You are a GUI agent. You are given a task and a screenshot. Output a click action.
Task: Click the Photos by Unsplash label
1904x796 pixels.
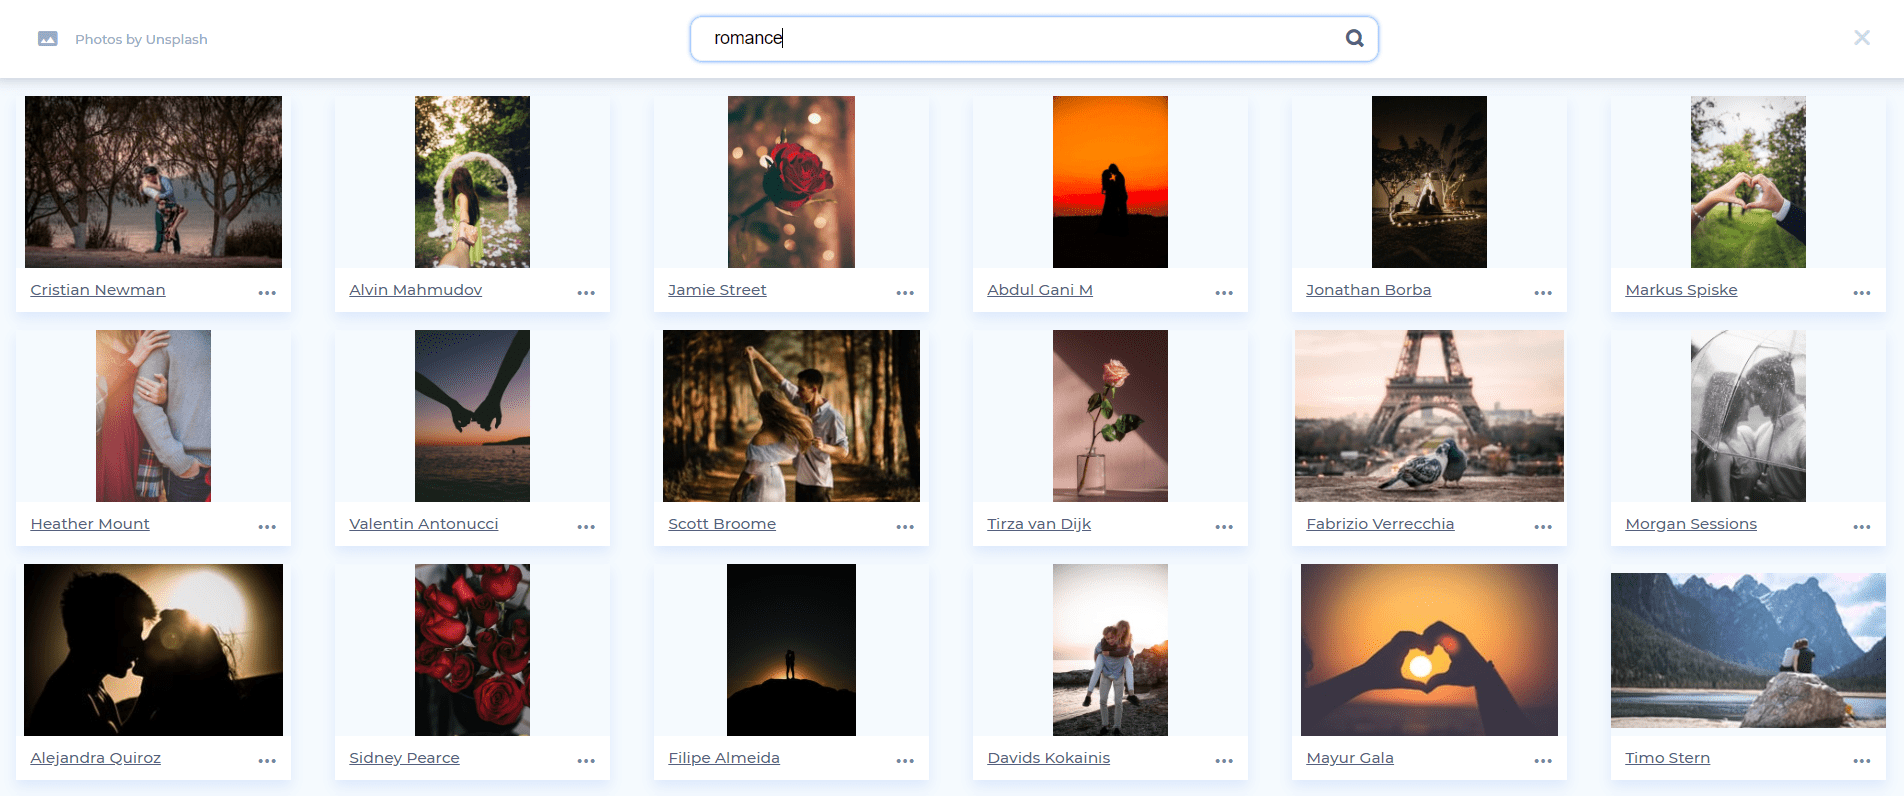click(141, 39)
